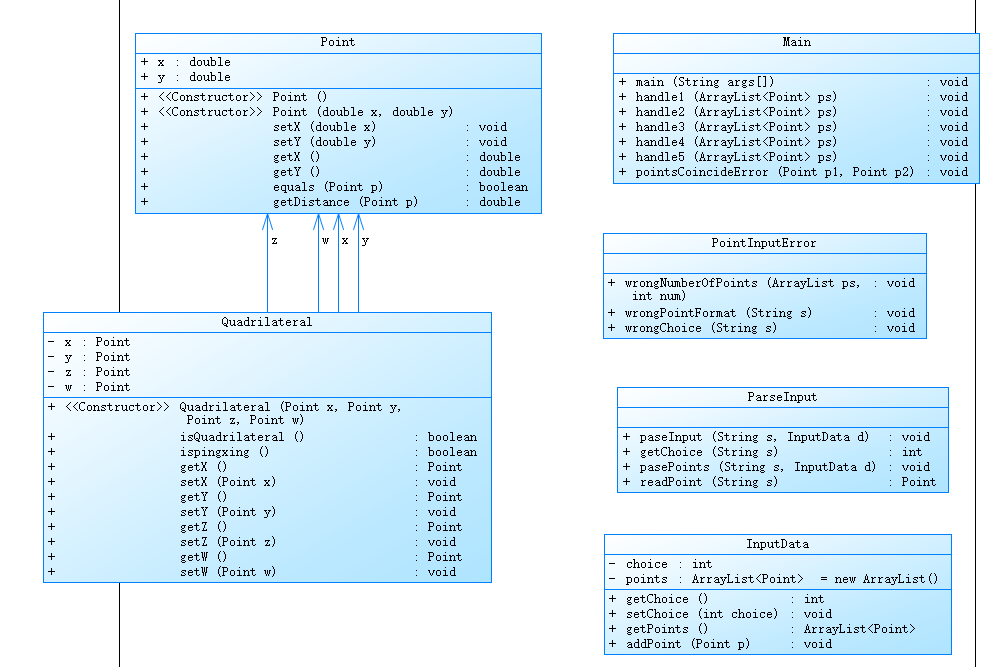Select the 'w : Point' attribute in Quadrilateral
This screenshot has height=667, width=997.
[x=89, y=387]
